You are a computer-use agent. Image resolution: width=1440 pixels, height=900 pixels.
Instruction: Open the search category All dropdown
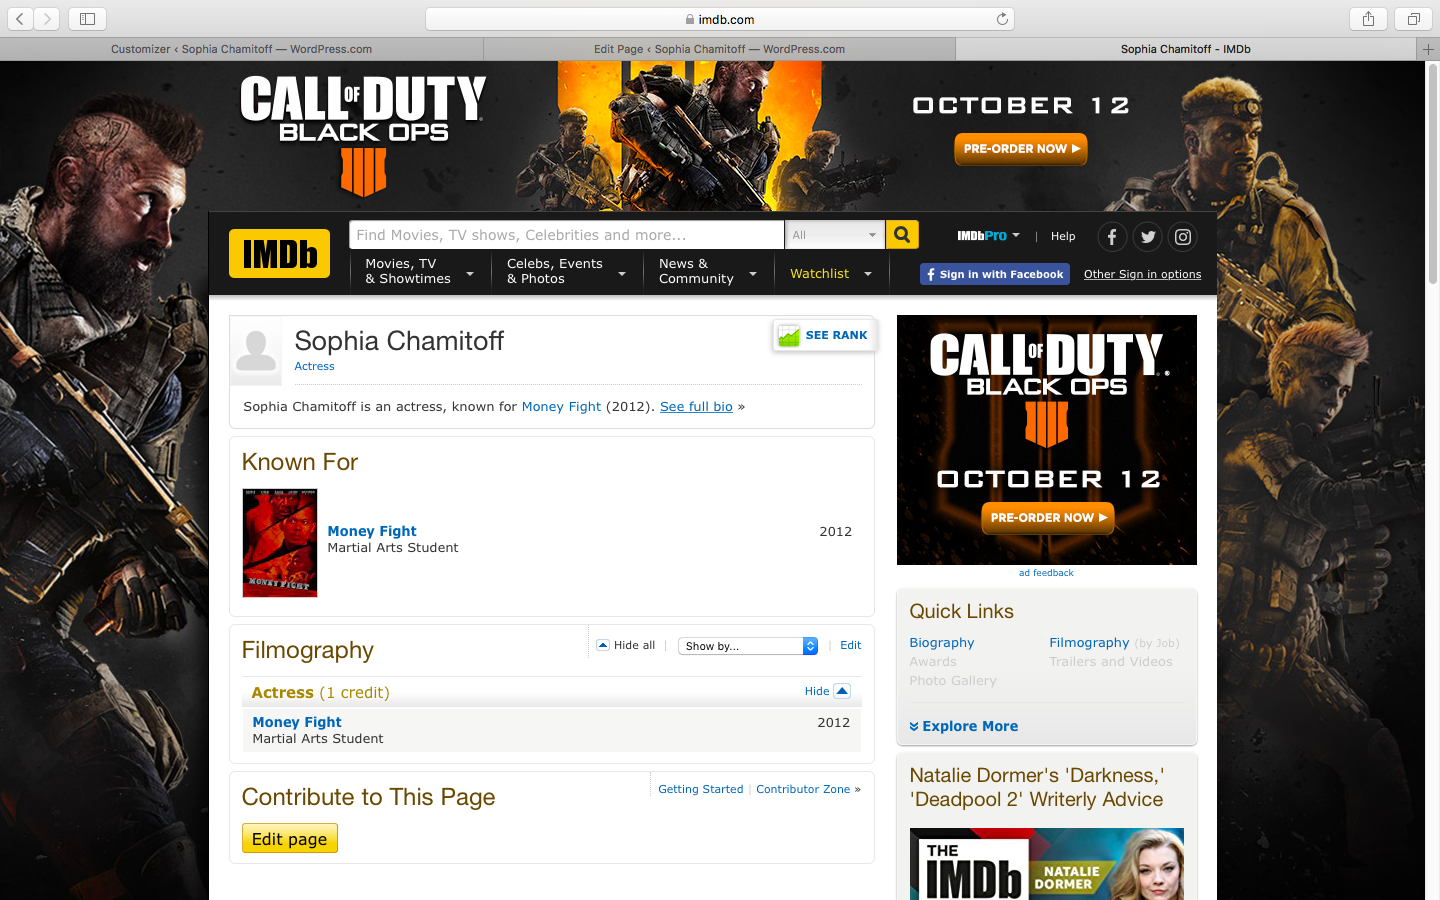[834, 235]
